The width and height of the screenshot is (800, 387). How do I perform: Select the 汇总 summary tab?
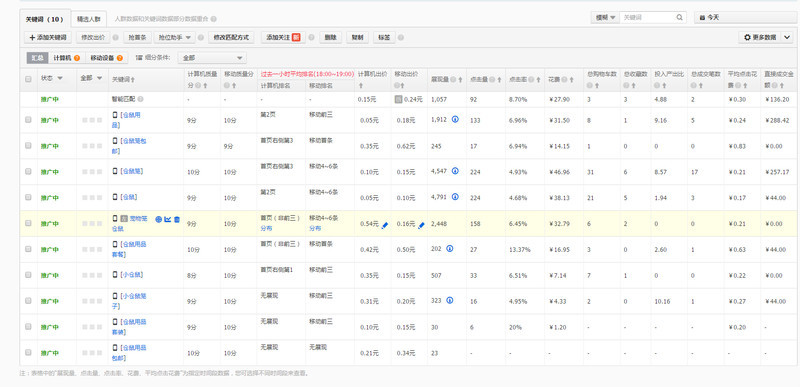click(x=37, y=58)
